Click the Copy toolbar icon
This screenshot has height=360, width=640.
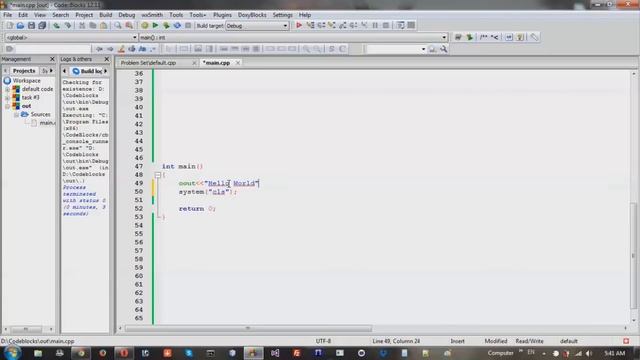(93, 26)
